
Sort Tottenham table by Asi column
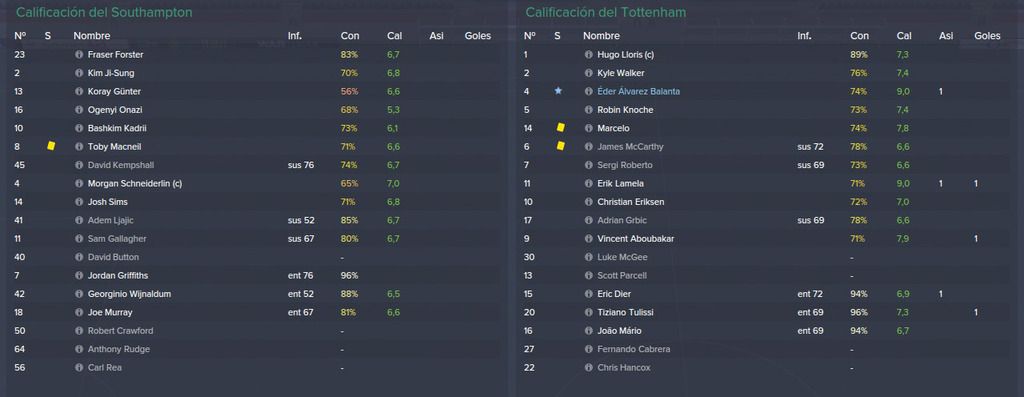click(x=946, y=36)
